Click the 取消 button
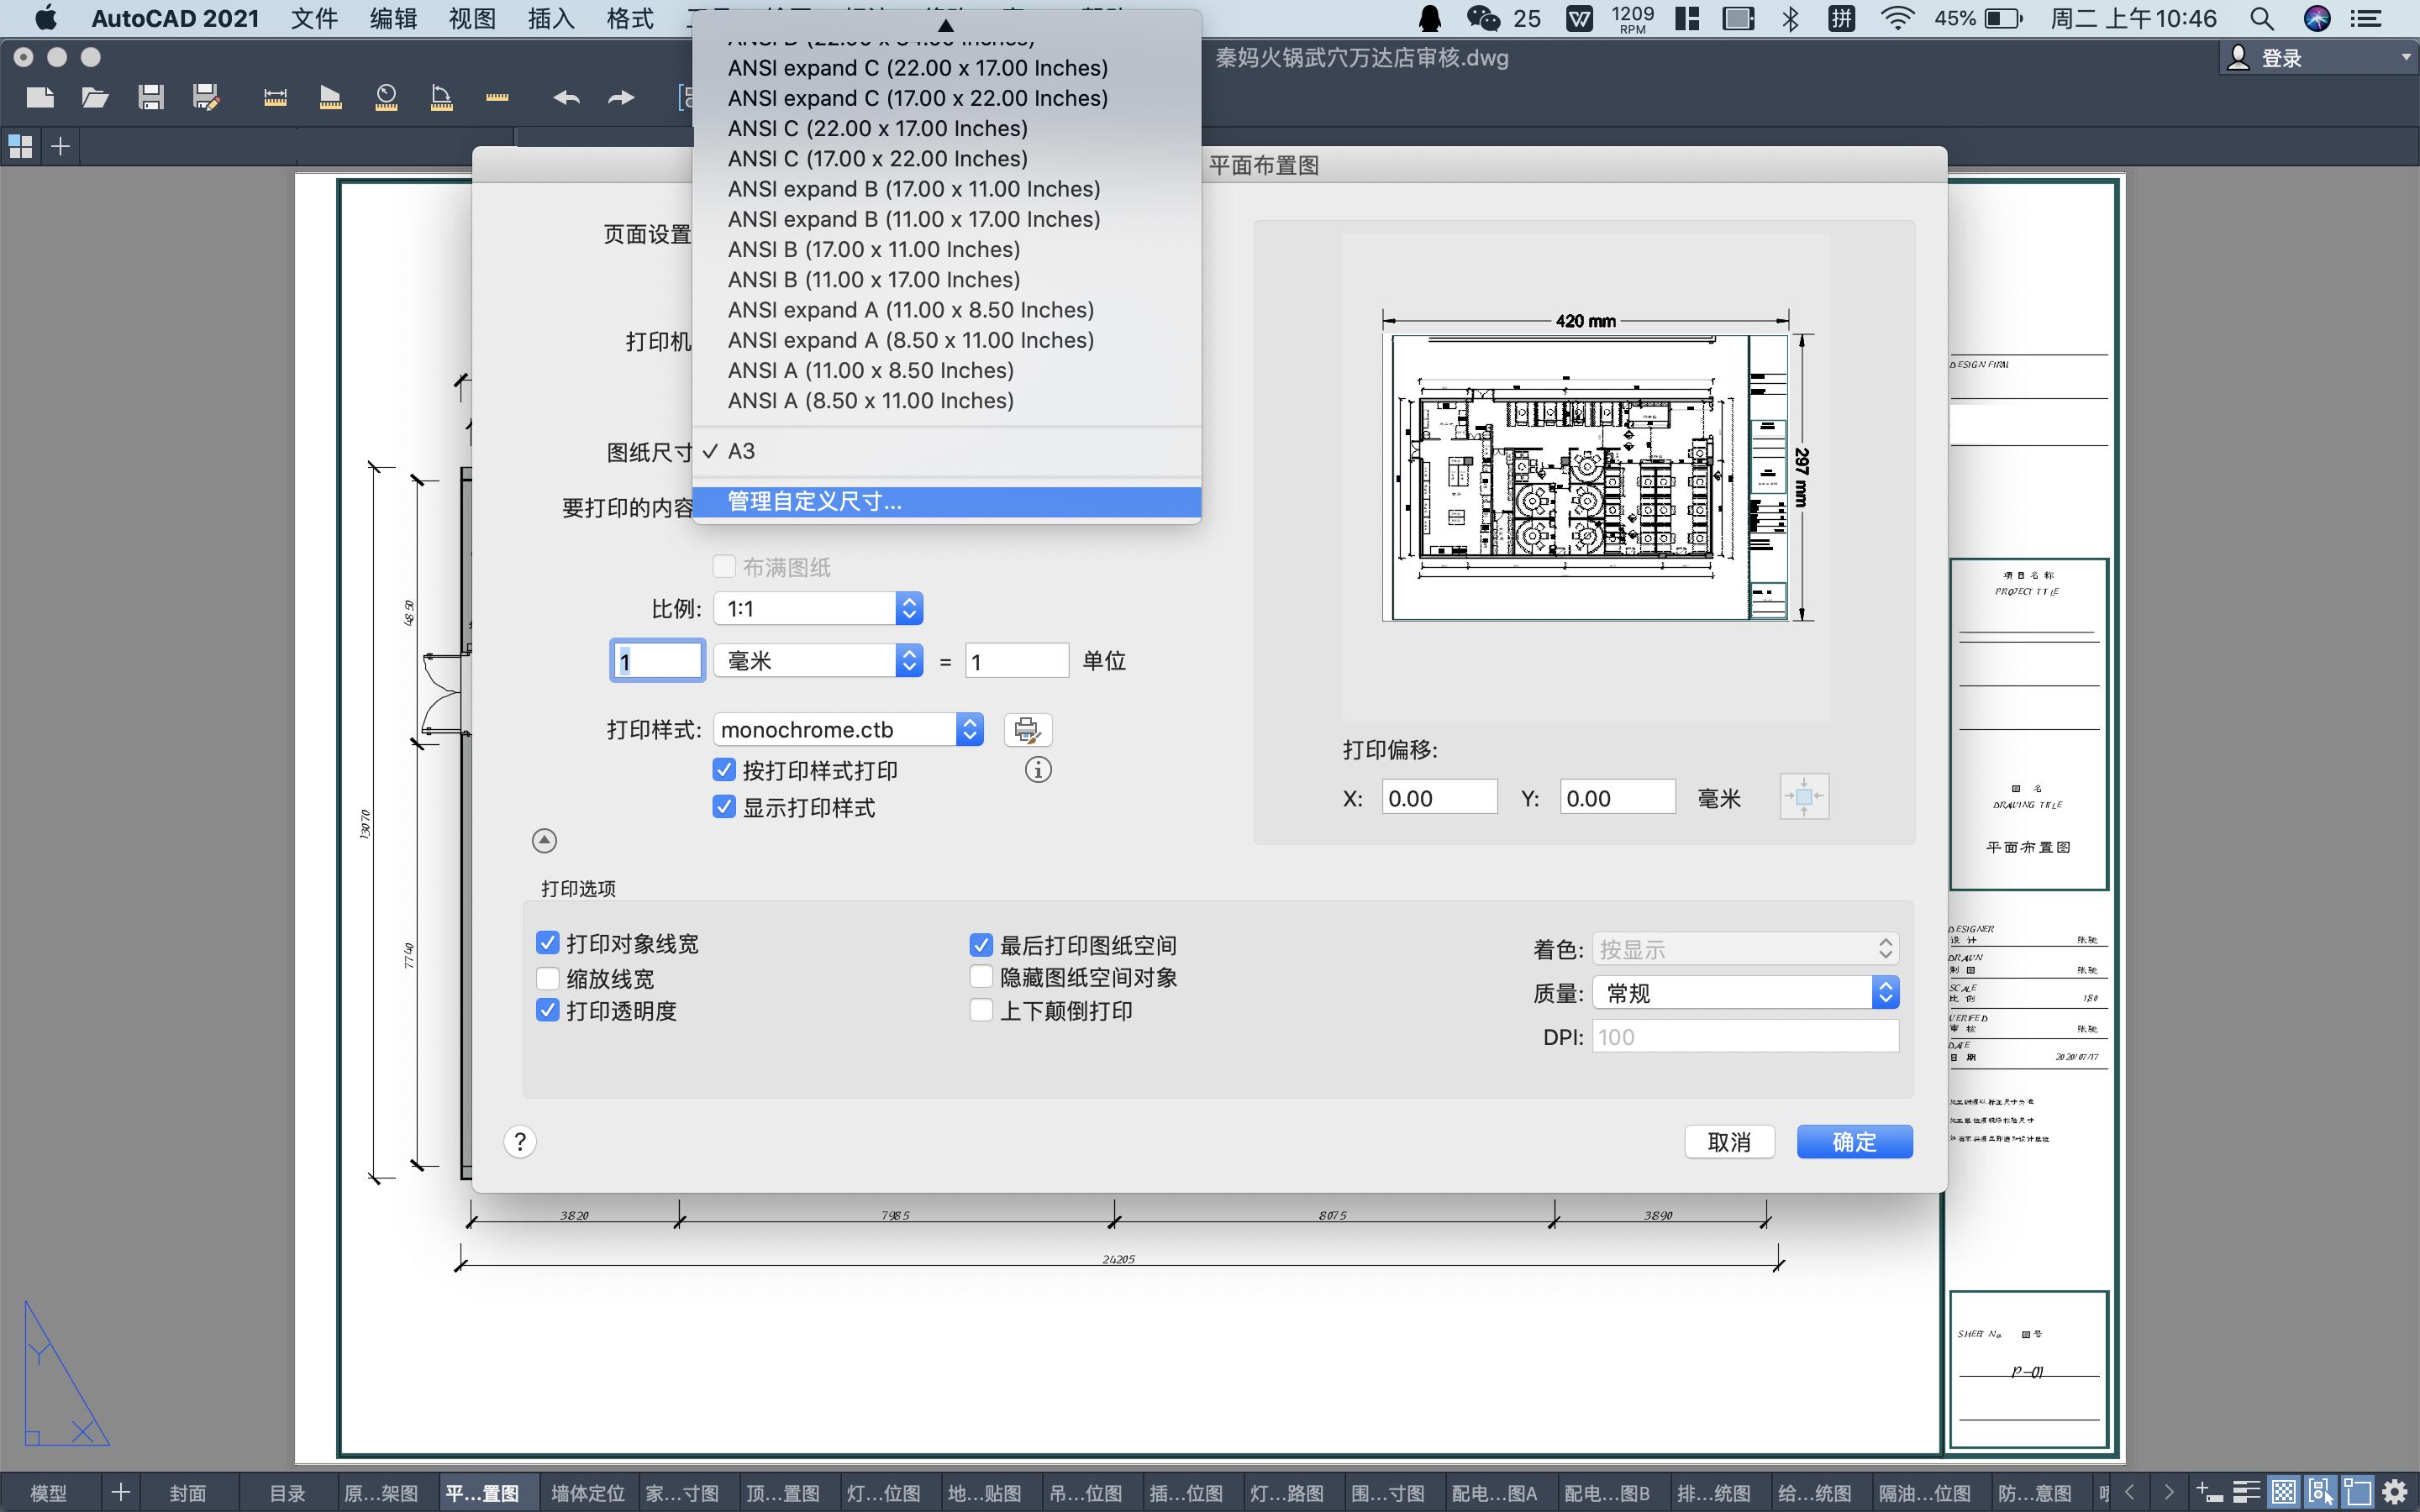This screenshot has height=1512, width=2420. point(1729,1141)
